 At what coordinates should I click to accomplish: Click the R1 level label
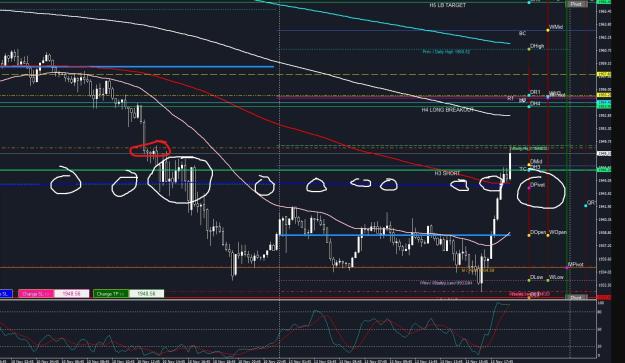511,98
